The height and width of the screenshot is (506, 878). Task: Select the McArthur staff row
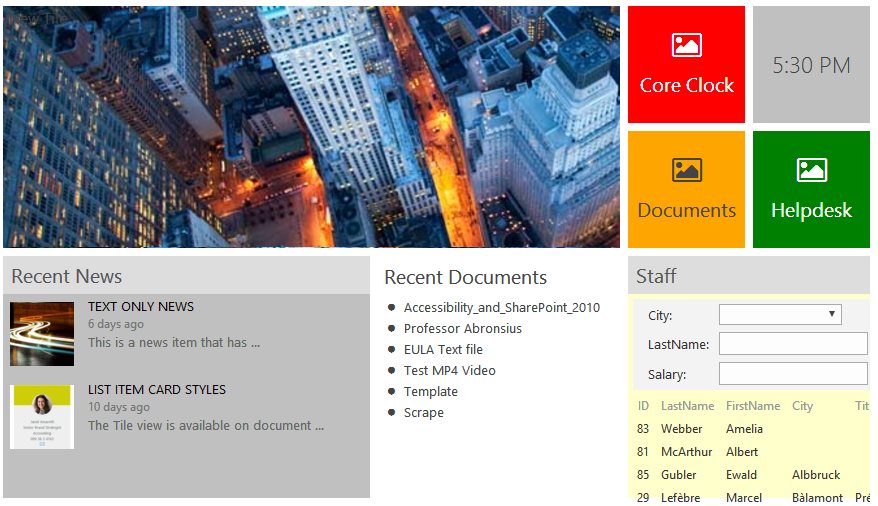coord(751,452)
